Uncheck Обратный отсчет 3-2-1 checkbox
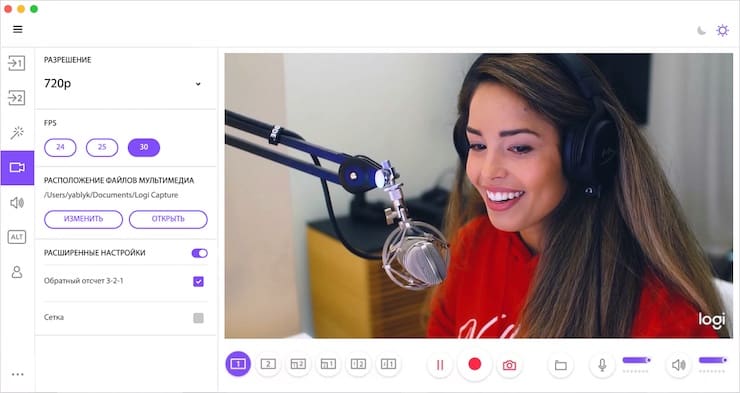This screenshot has height=393, width=740. 198,282
